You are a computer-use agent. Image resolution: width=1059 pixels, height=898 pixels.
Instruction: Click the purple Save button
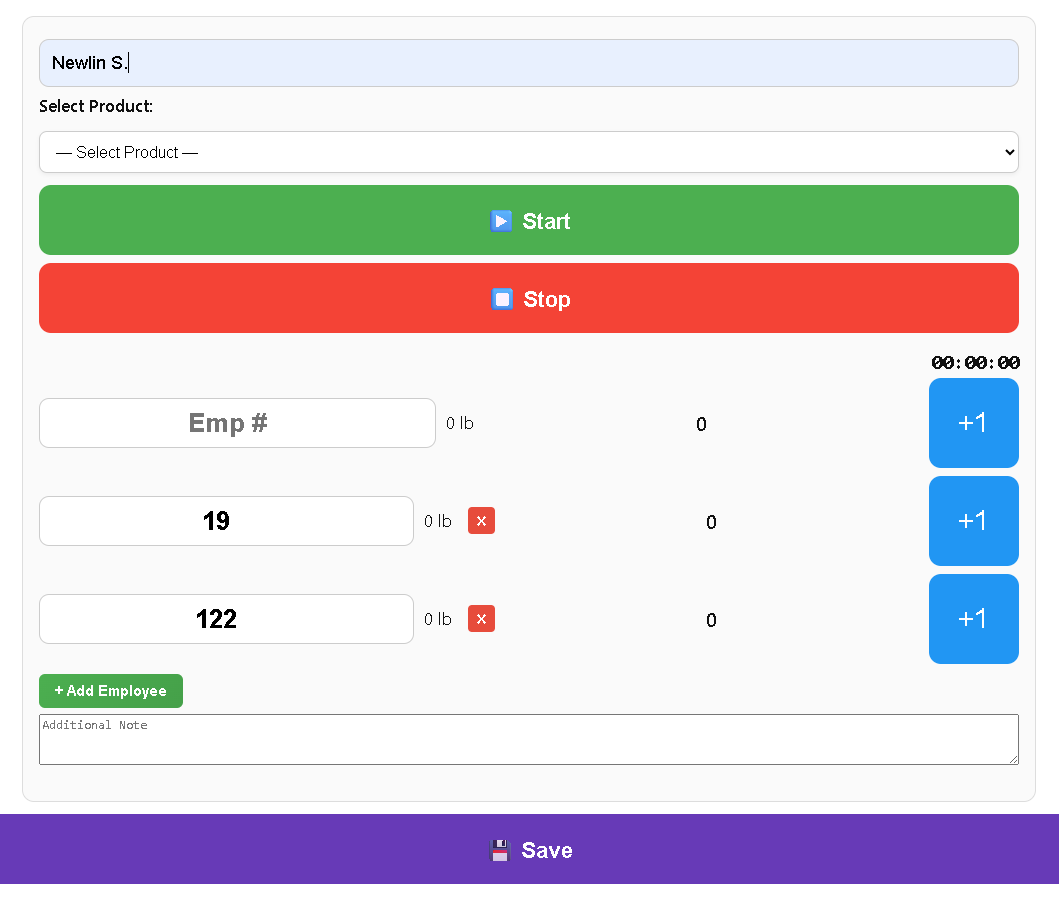530,849
